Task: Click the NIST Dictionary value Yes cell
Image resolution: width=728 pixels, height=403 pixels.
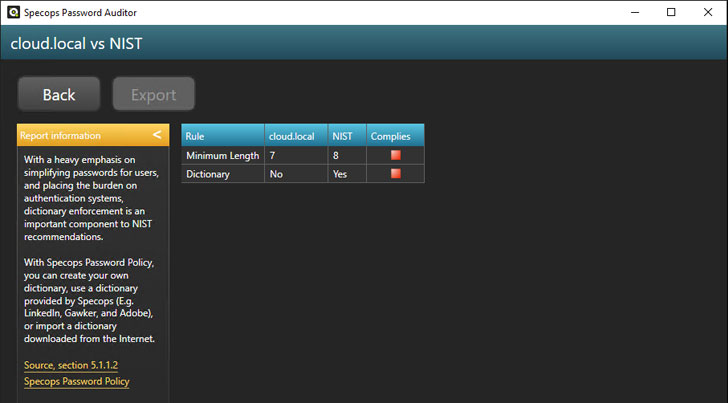Action: [346, 173]
